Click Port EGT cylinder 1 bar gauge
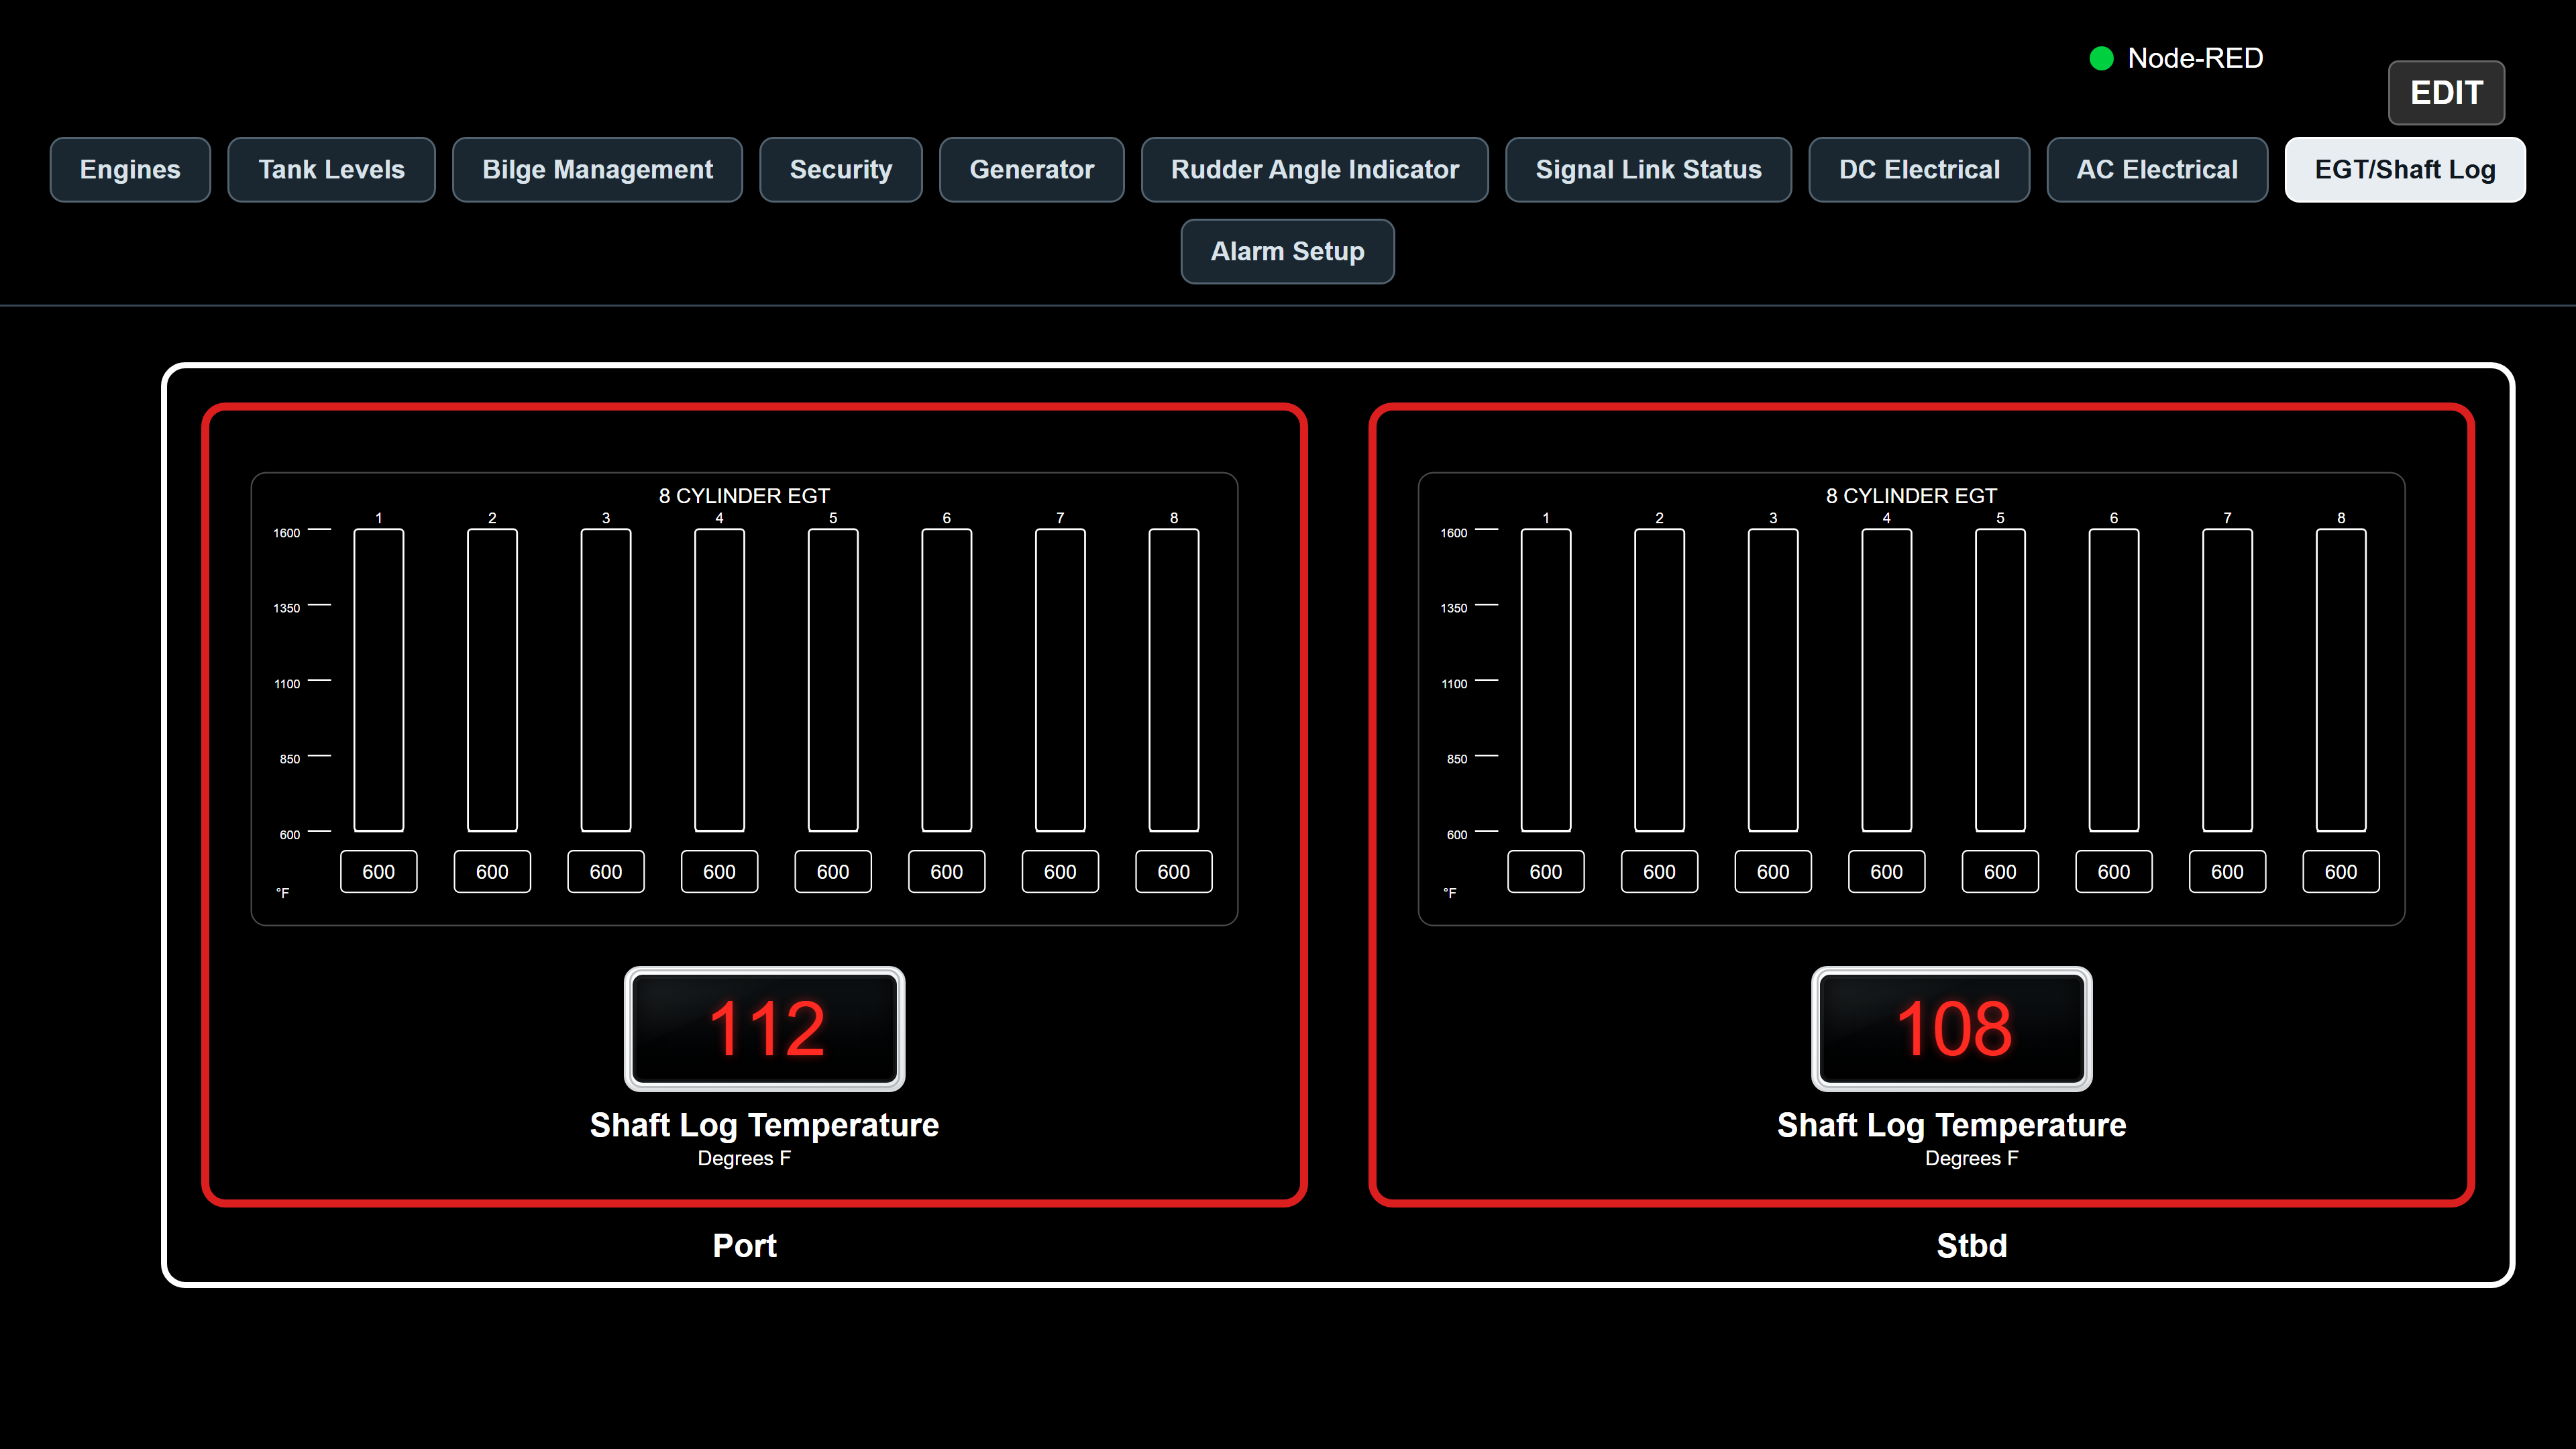This screenshot has height=1449, width=2576. 379,680
